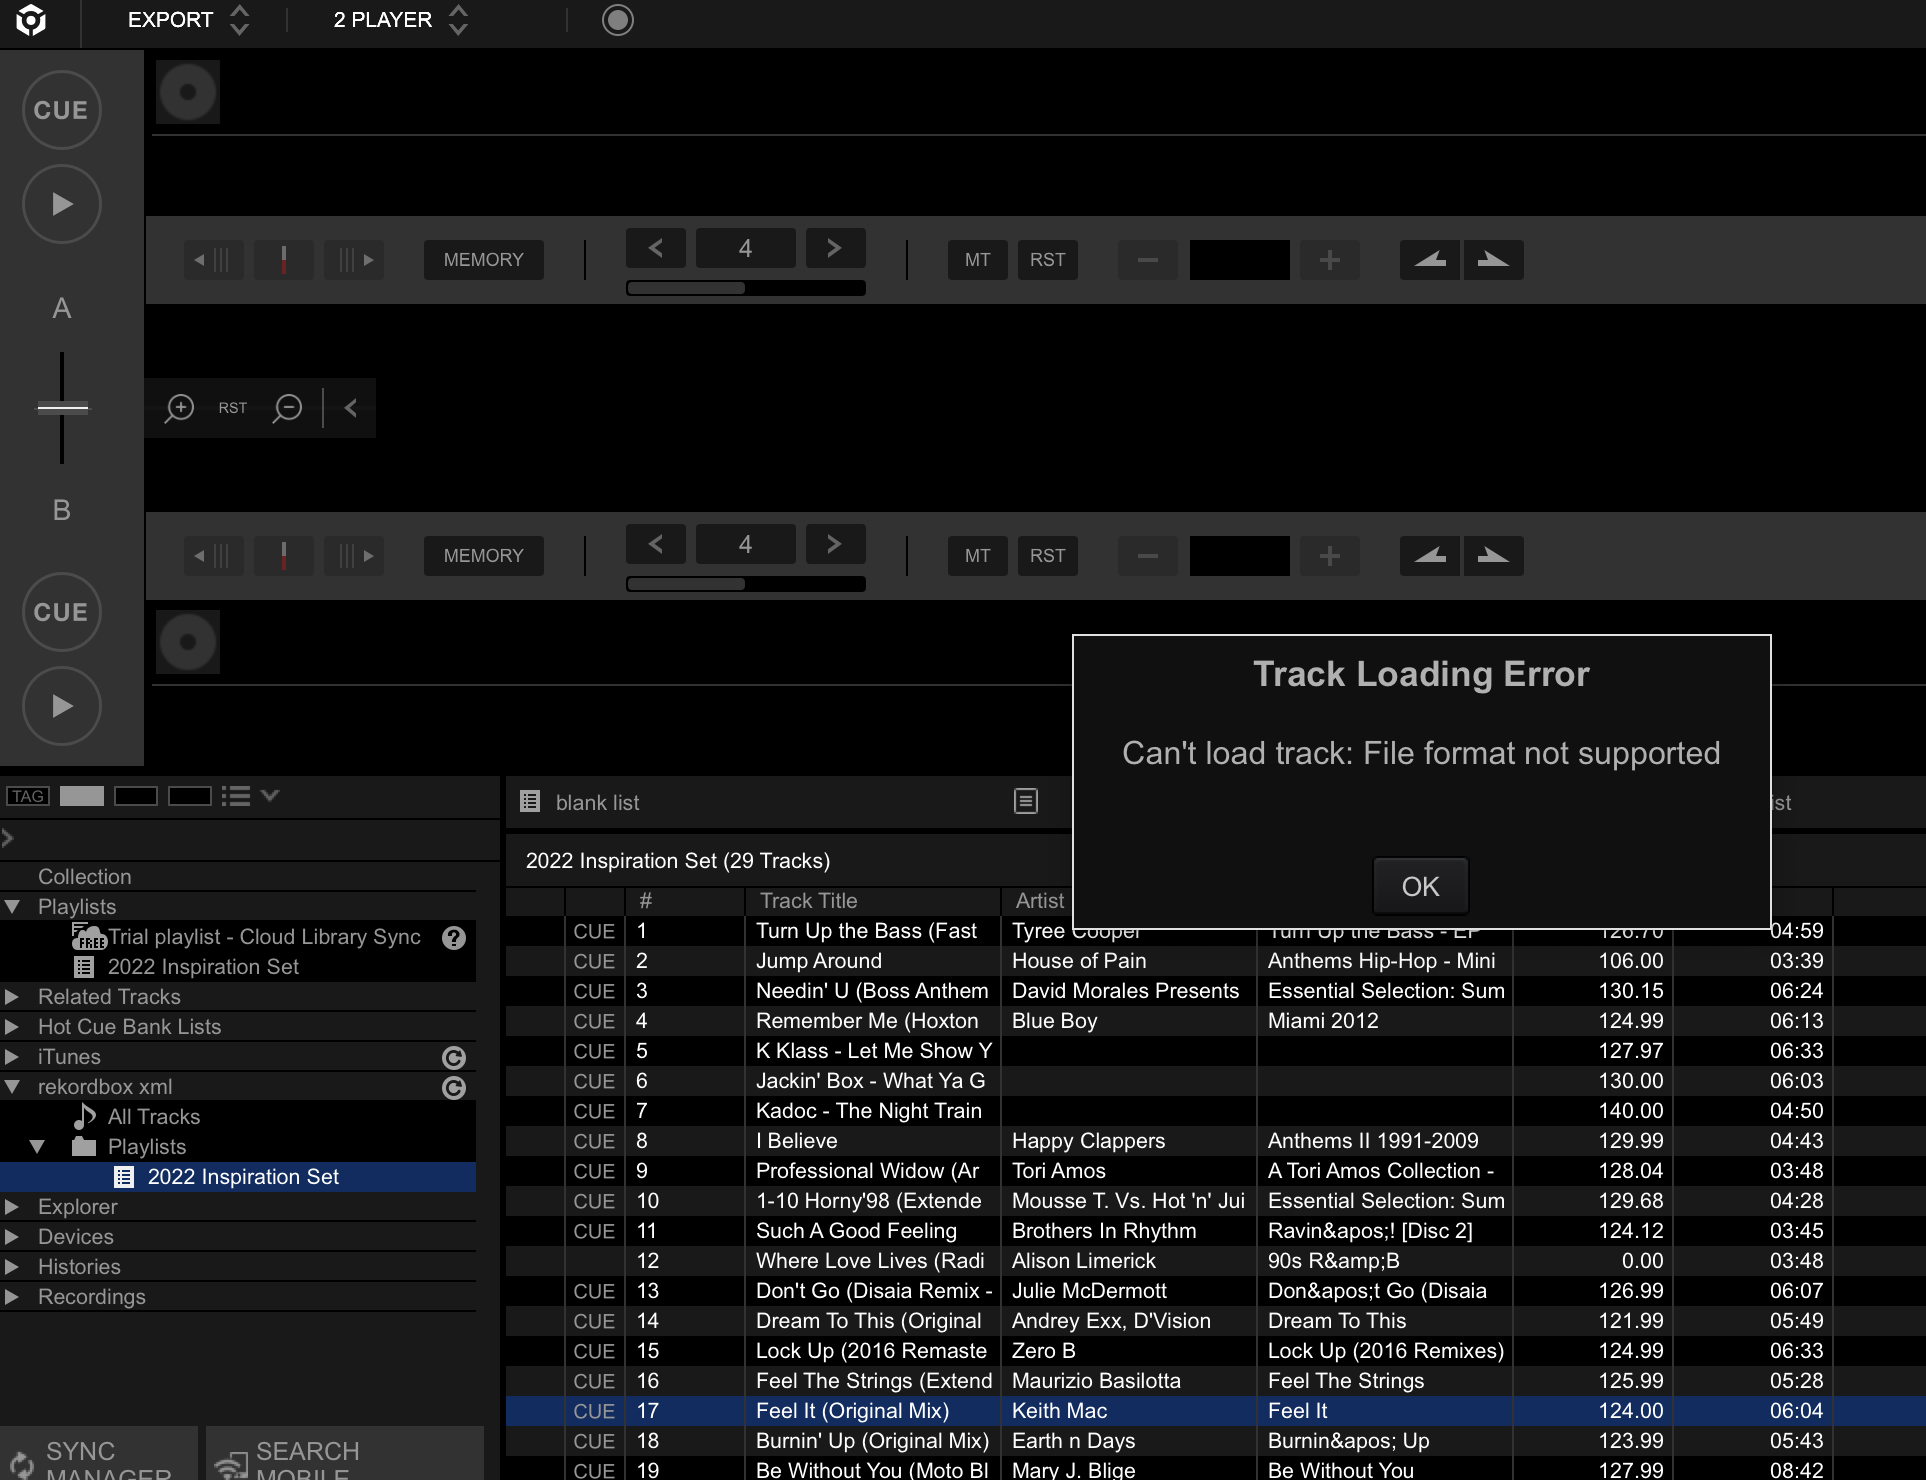
Task: Click the zoom out waveform magnifier icon
Action: click(x=288, y=408)
